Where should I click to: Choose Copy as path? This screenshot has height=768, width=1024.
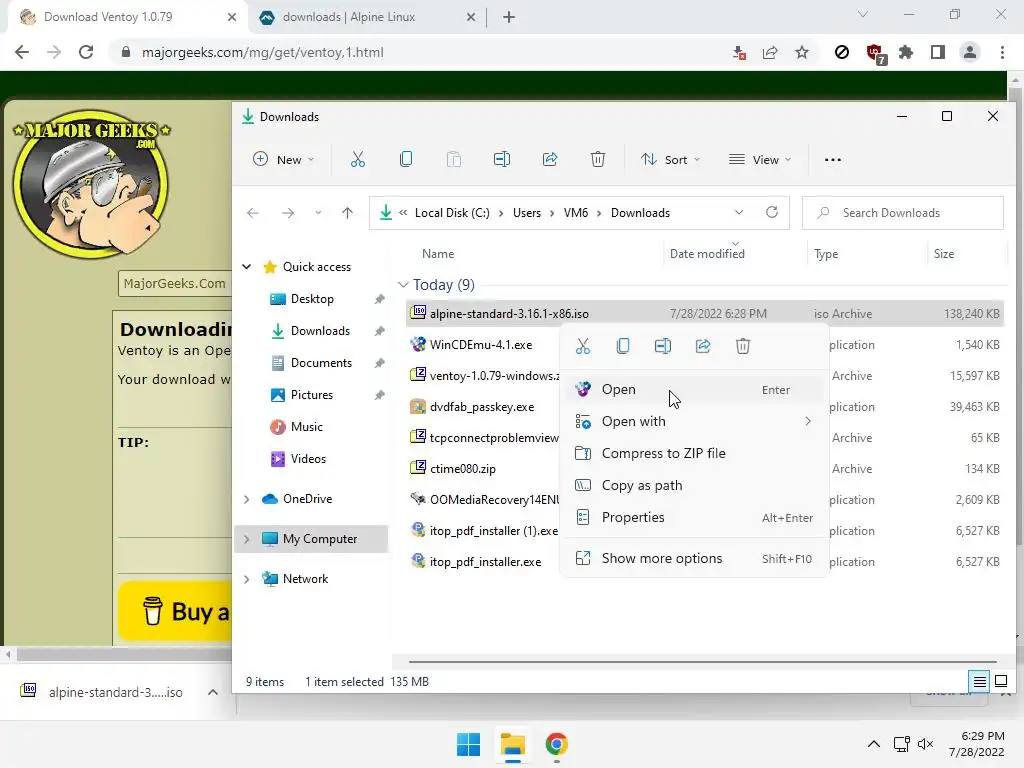(x=694, y=485)
